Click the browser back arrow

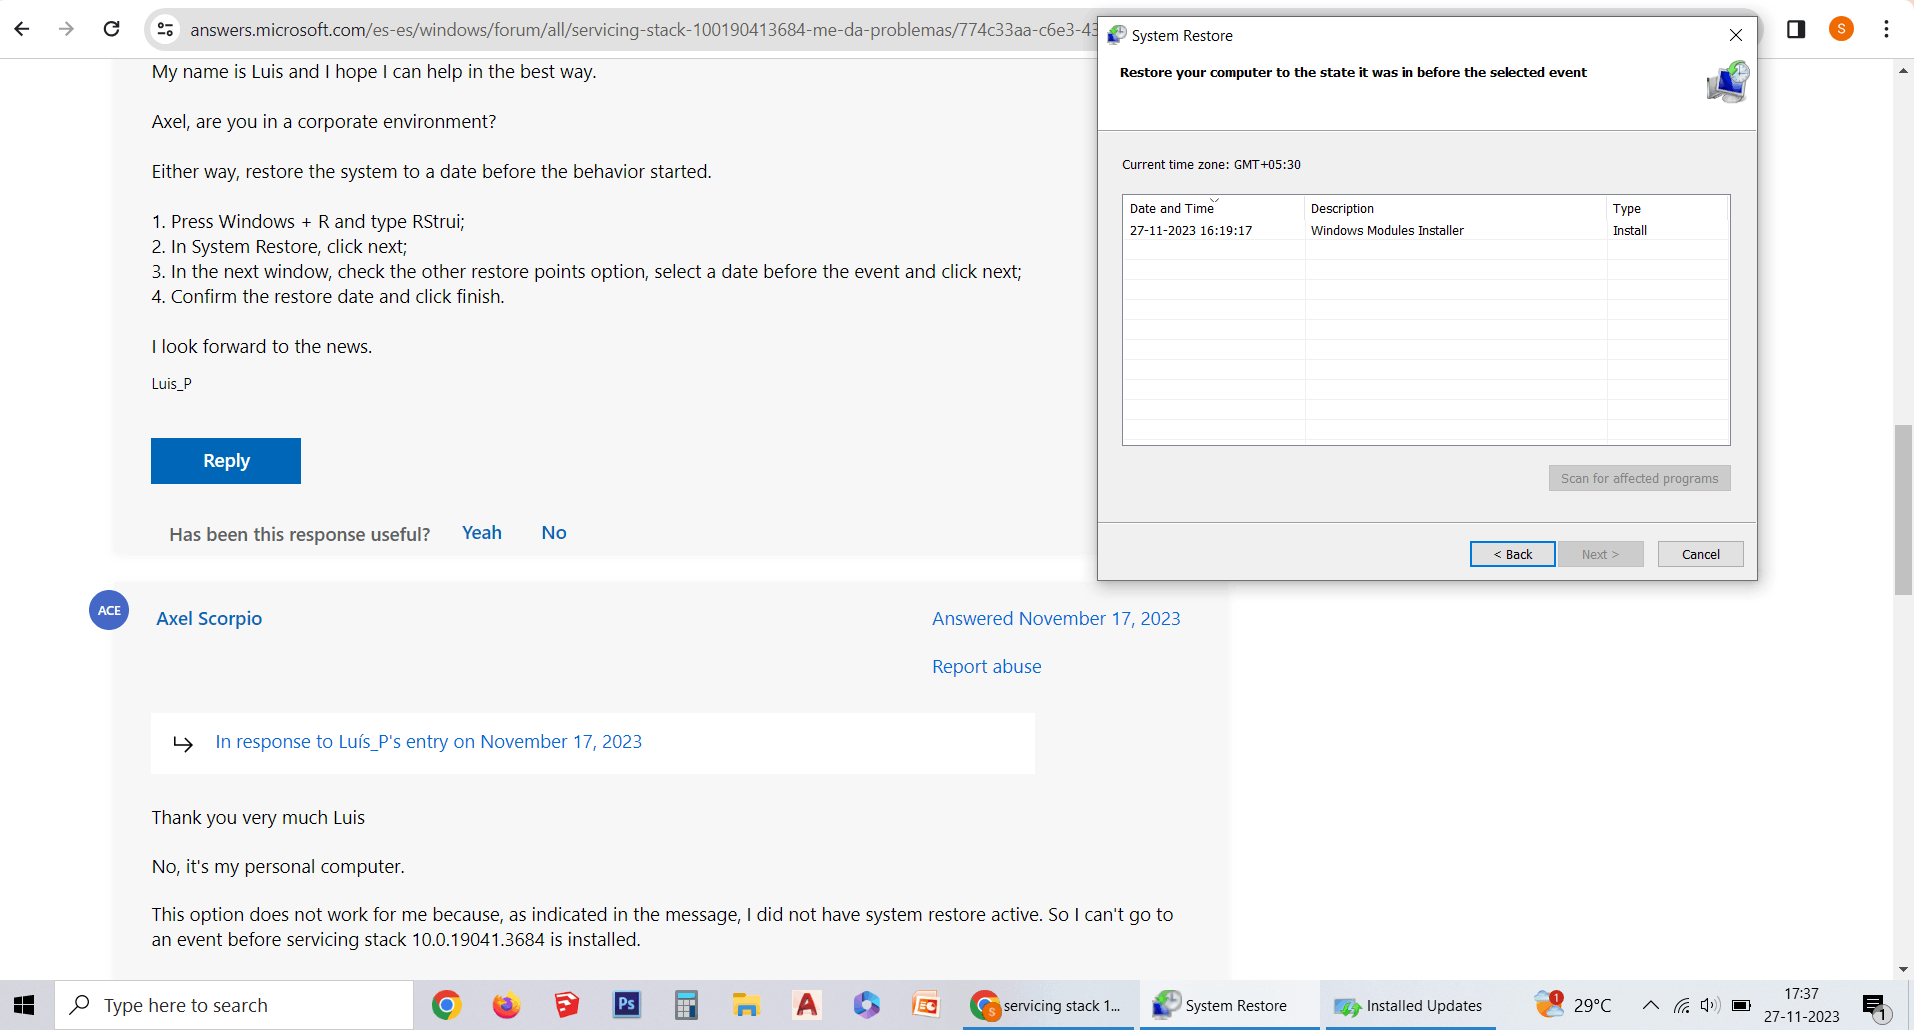click(21, 29)
